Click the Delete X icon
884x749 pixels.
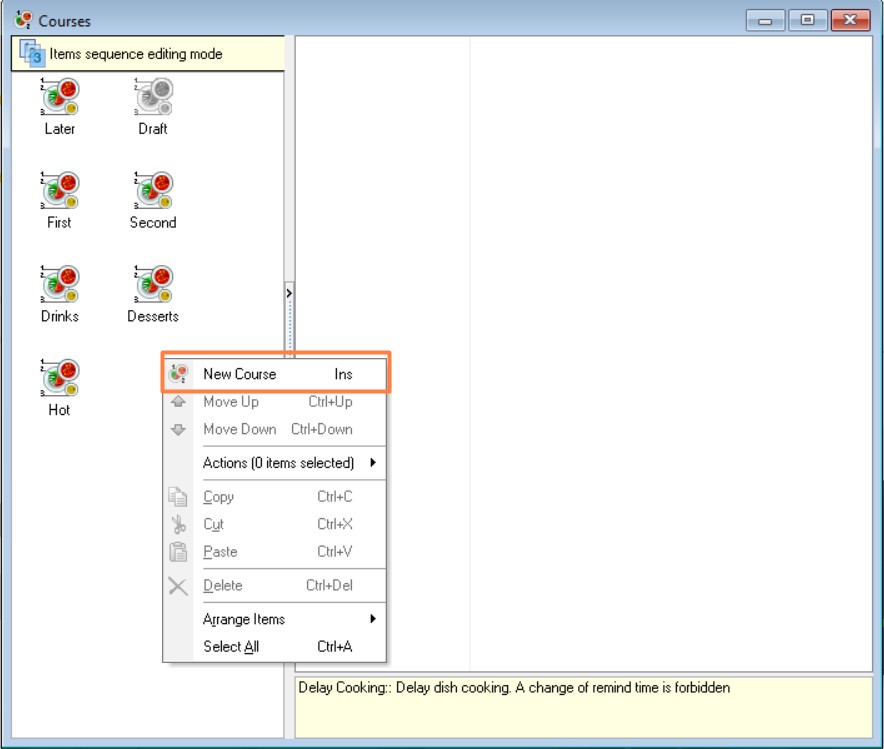coord(178,586)
